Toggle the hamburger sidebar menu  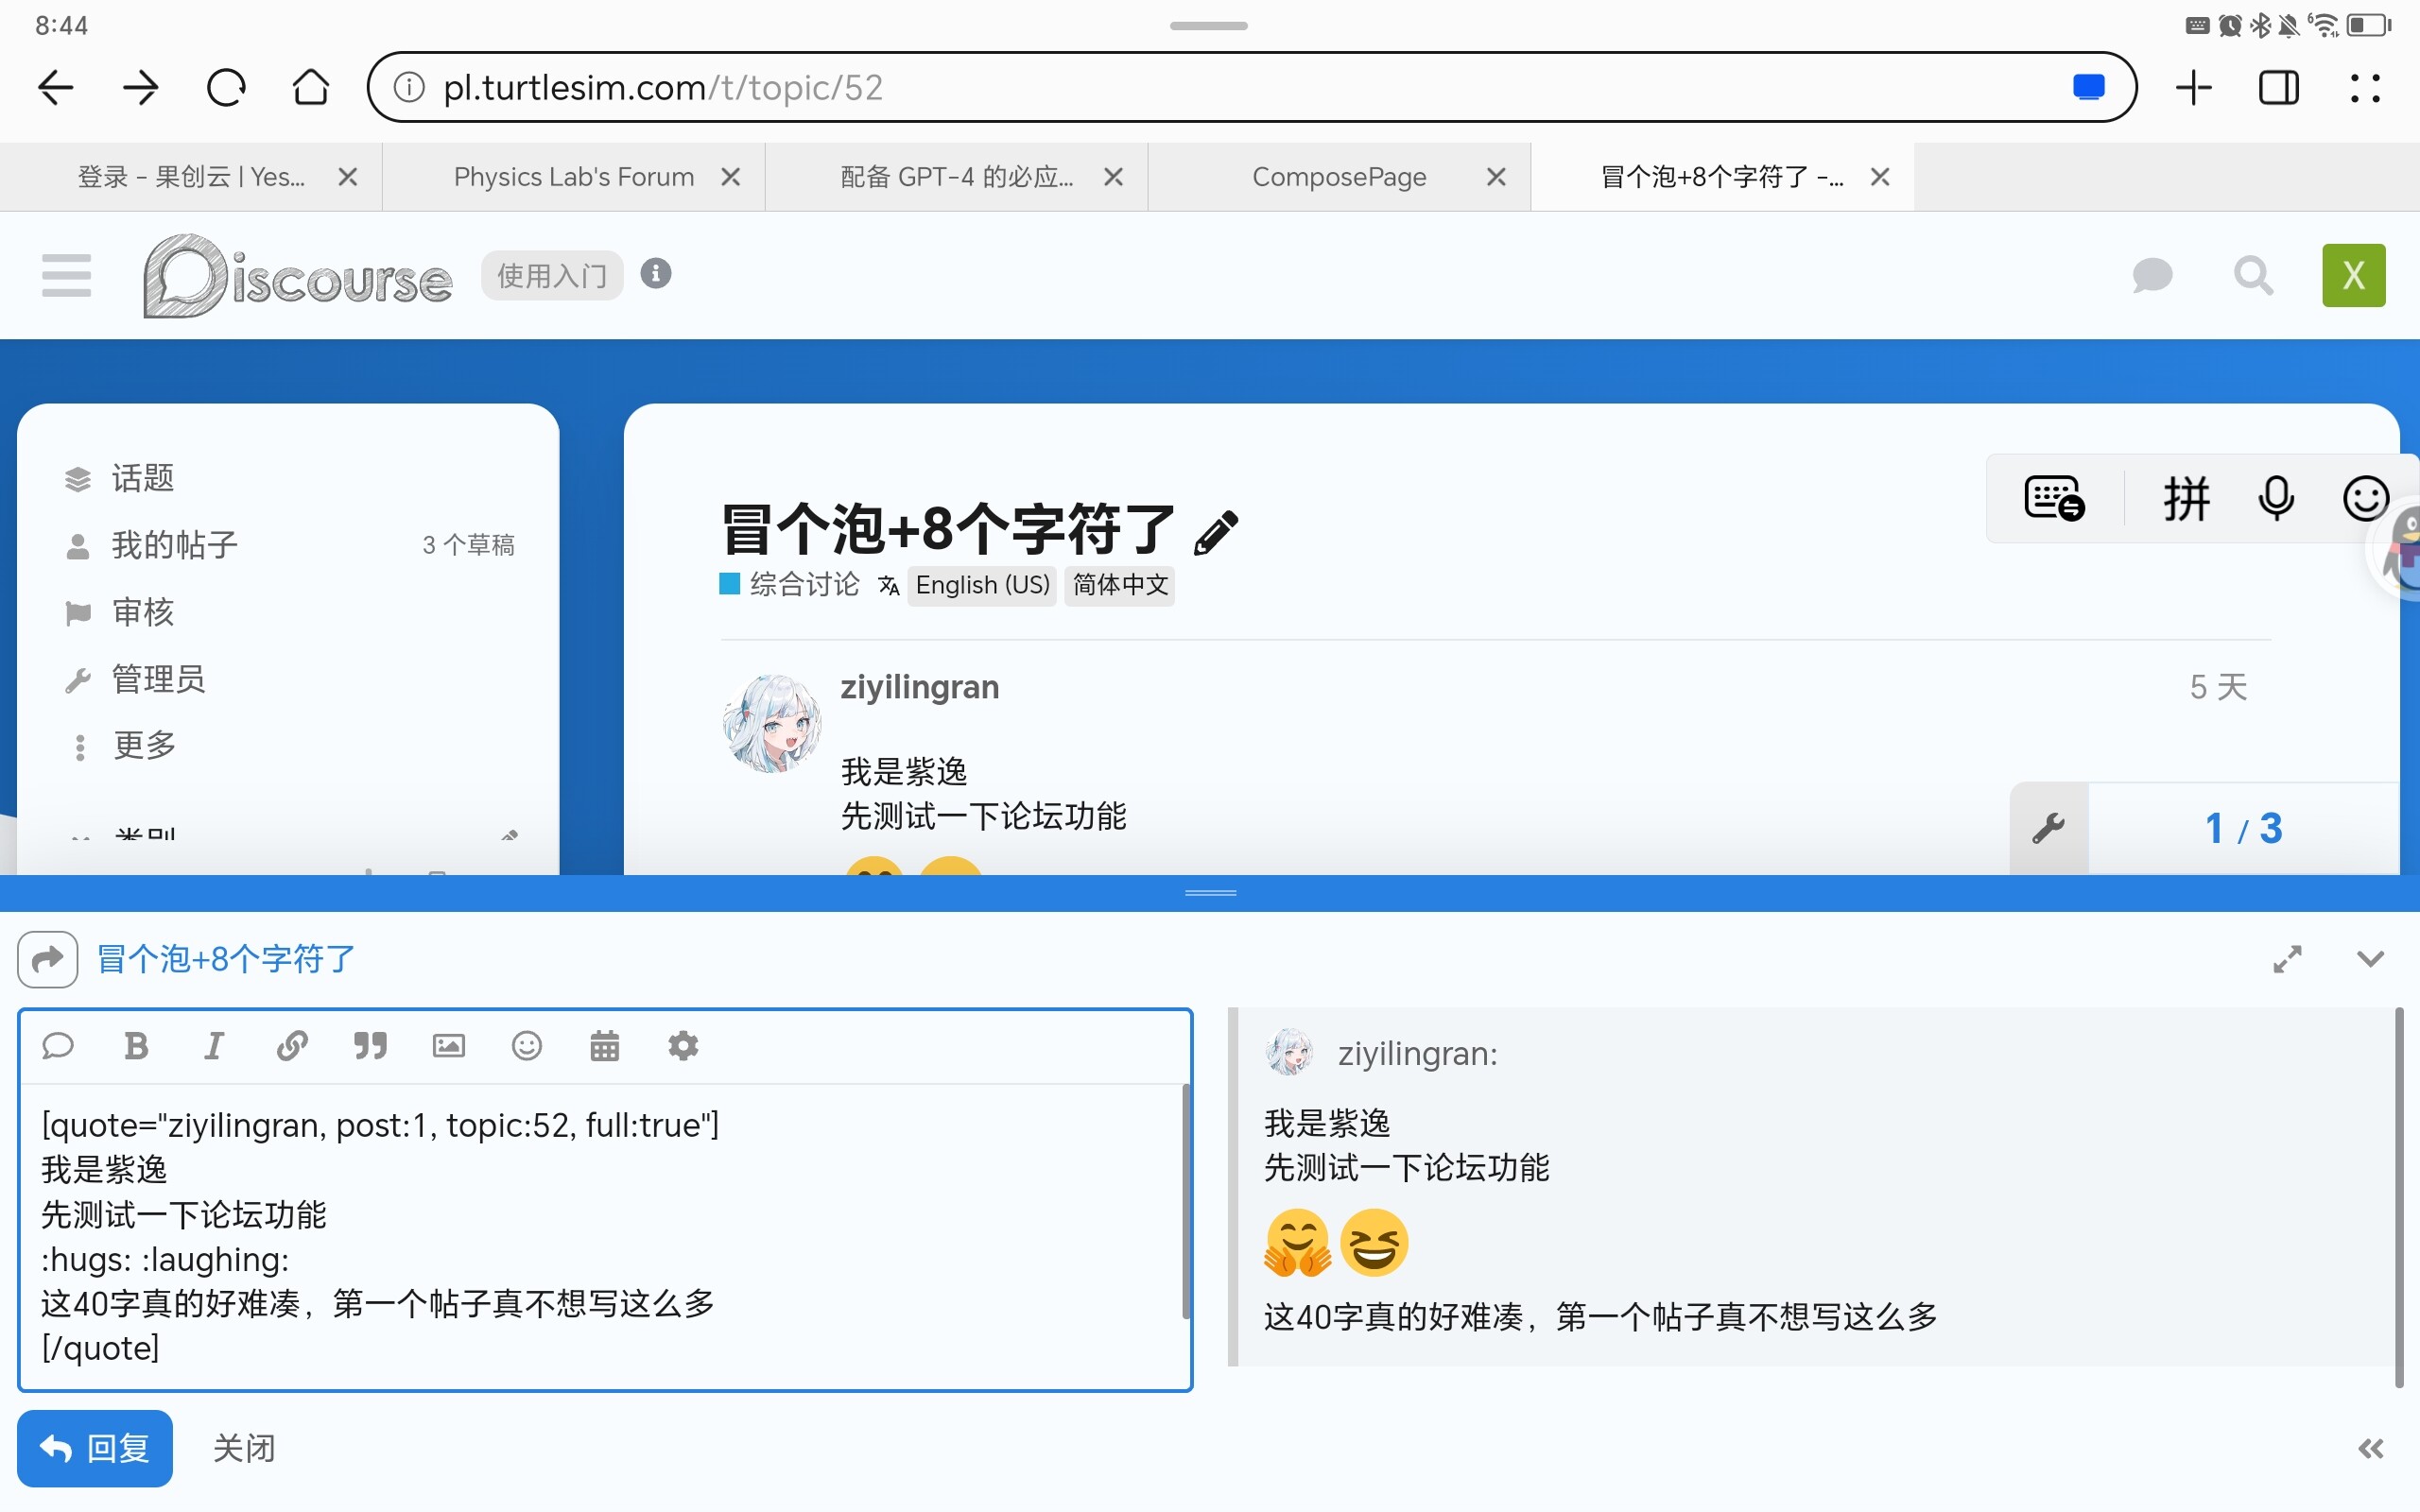pos(66,275)
